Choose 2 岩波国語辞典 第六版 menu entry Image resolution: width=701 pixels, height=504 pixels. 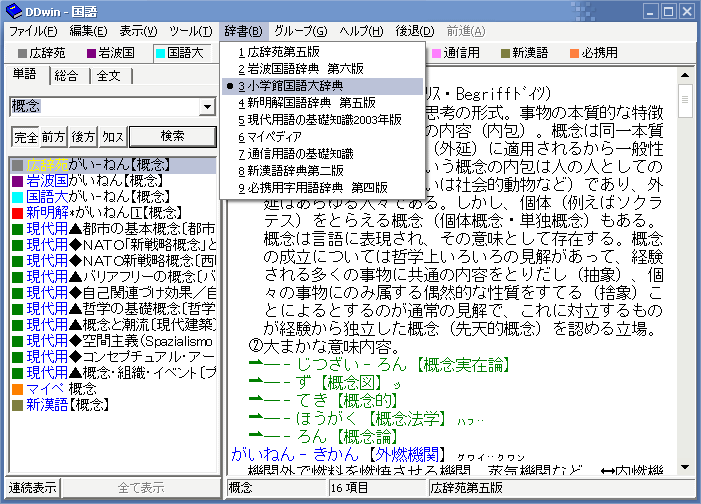322,69
